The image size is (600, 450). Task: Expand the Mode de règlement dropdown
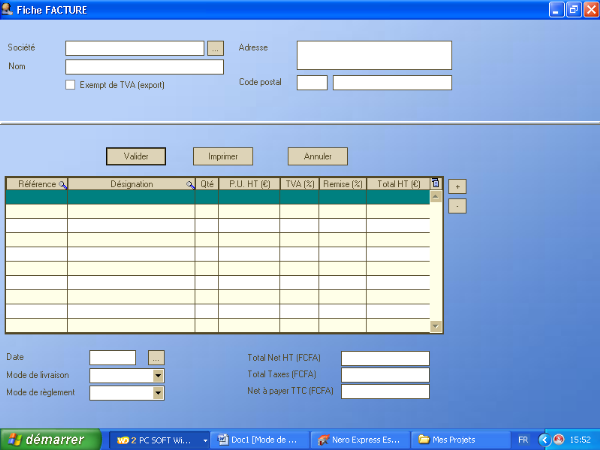[158, 394]
